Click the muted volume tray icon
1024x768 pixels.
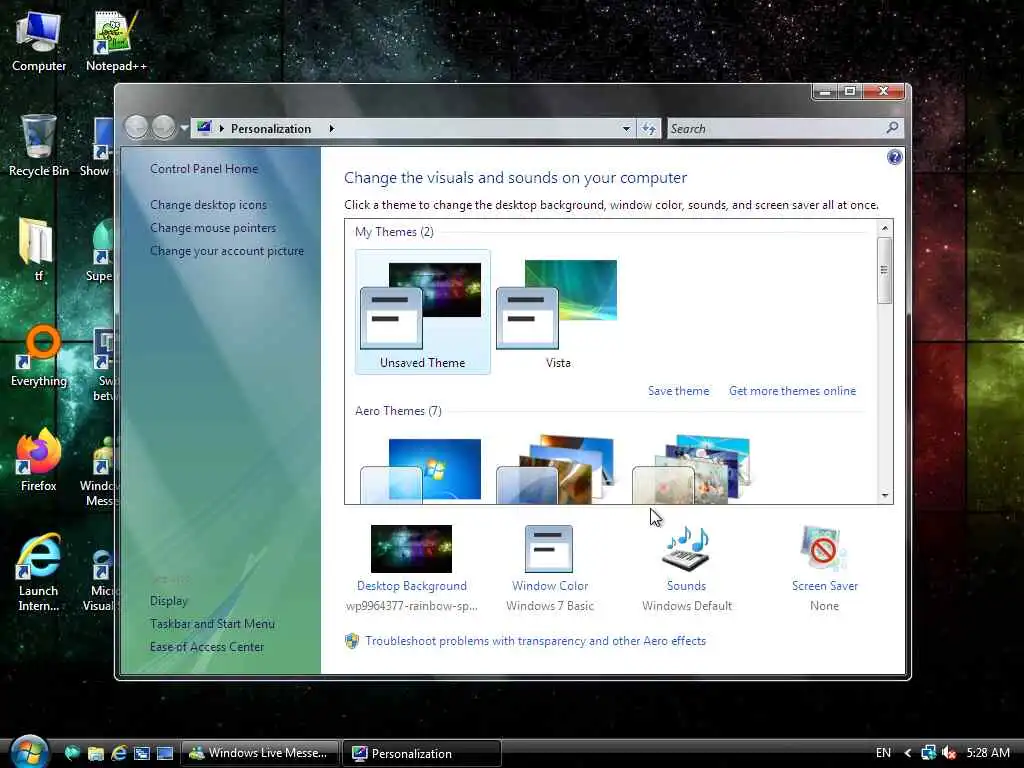[x=949, y=752]
